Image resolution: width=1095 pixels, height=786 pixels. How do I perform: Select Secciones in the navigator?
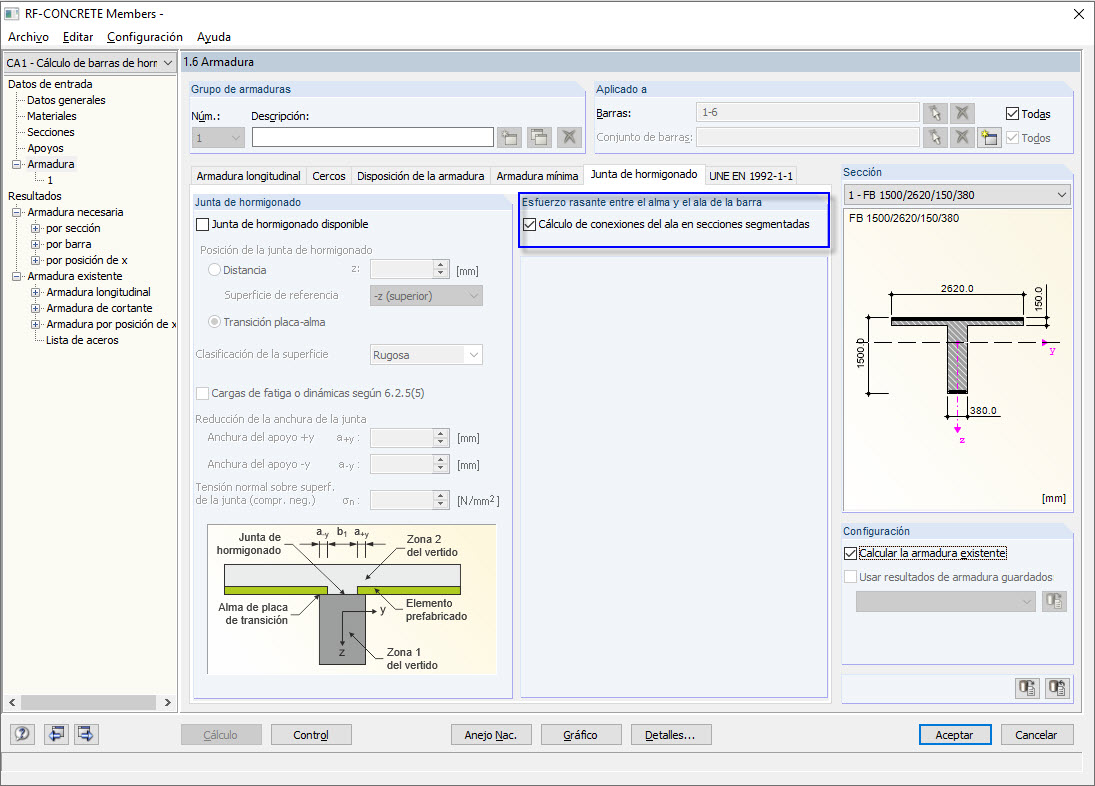tap(50, 133)
